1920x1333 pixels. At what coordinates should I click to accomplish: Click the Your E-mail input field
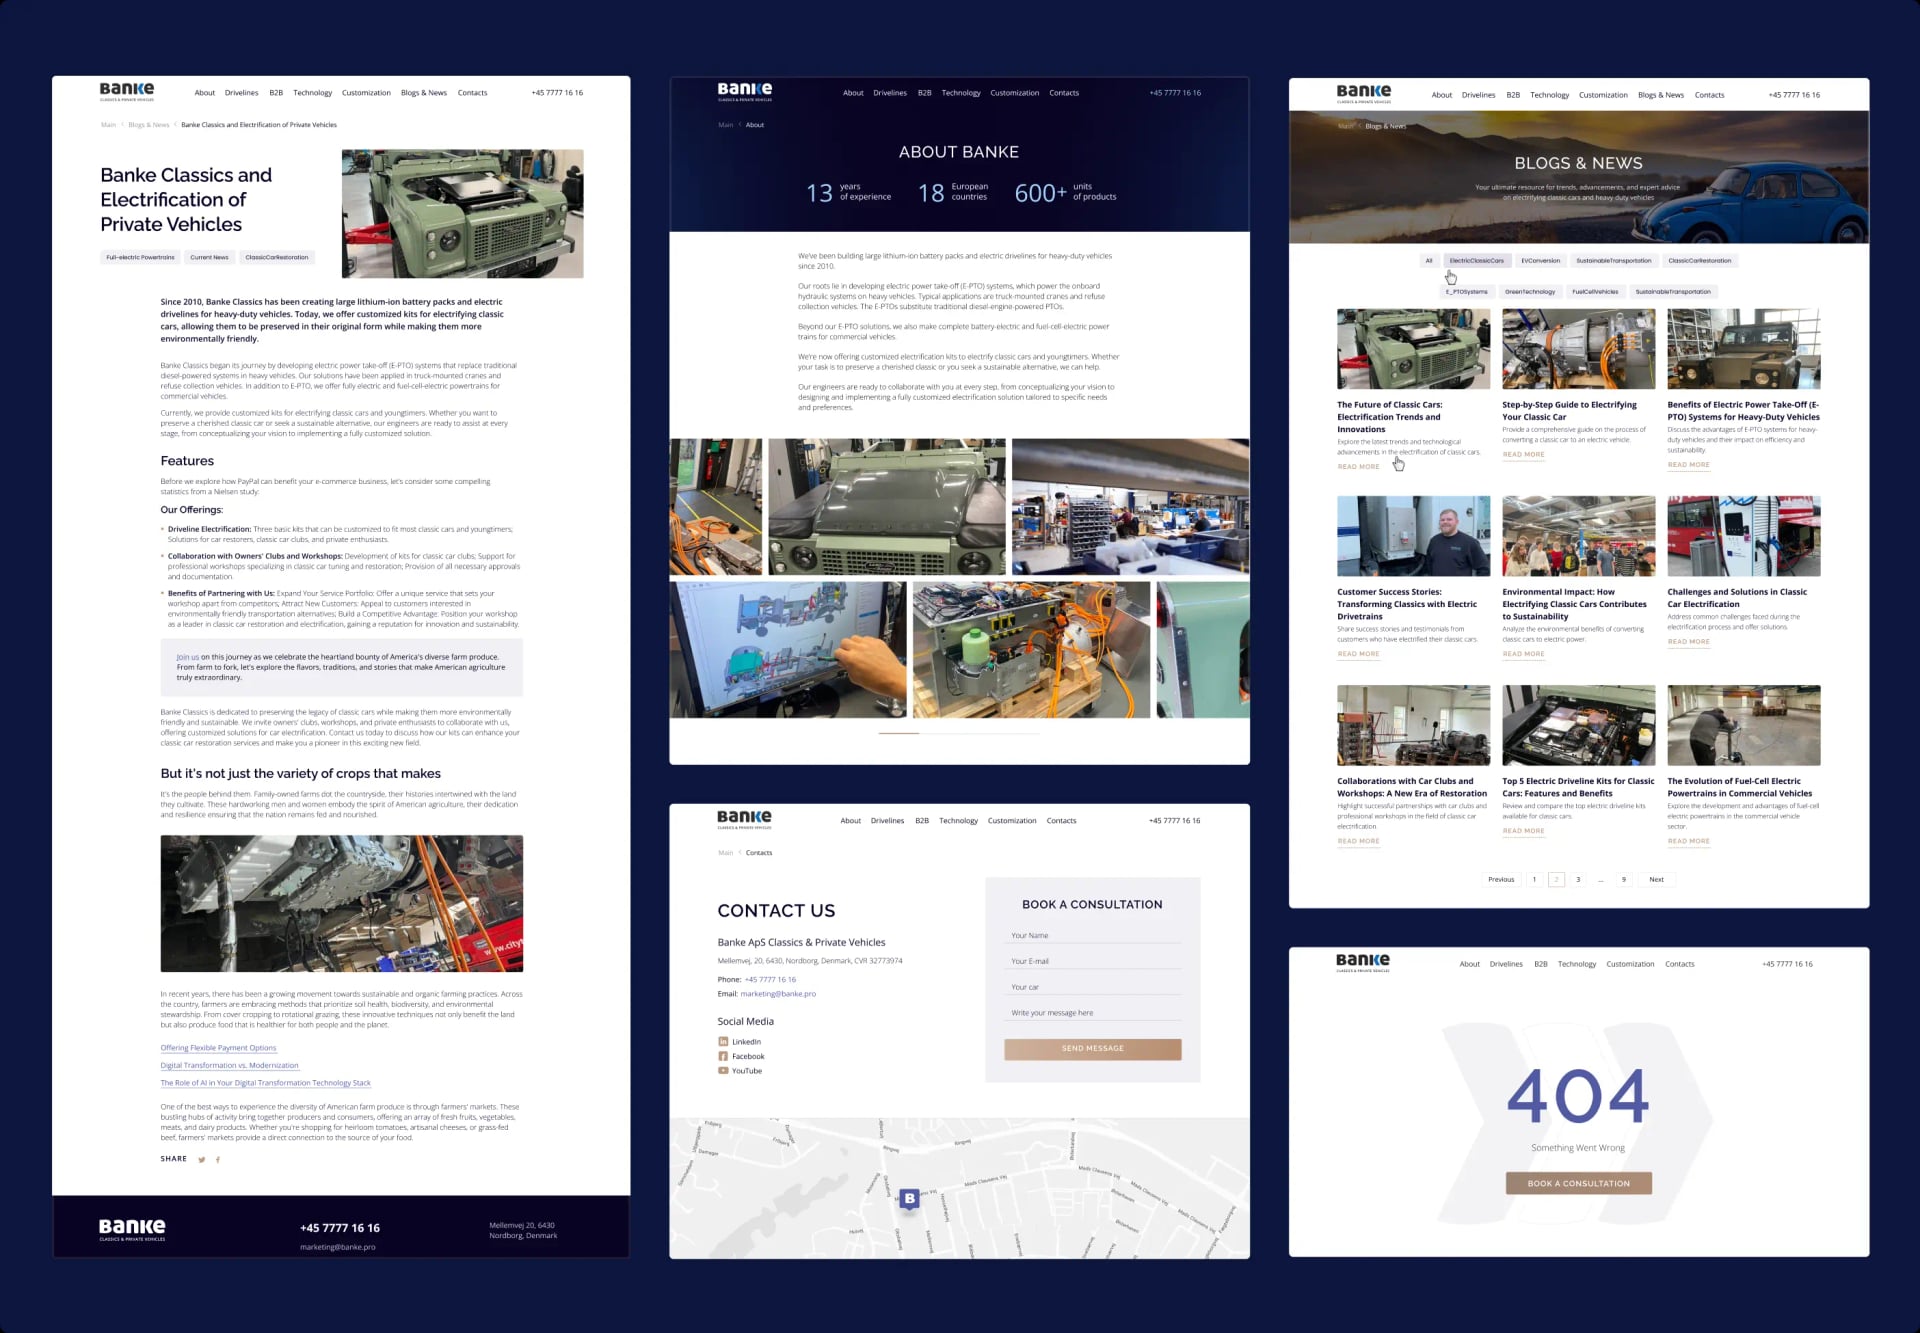point(1092,962)
